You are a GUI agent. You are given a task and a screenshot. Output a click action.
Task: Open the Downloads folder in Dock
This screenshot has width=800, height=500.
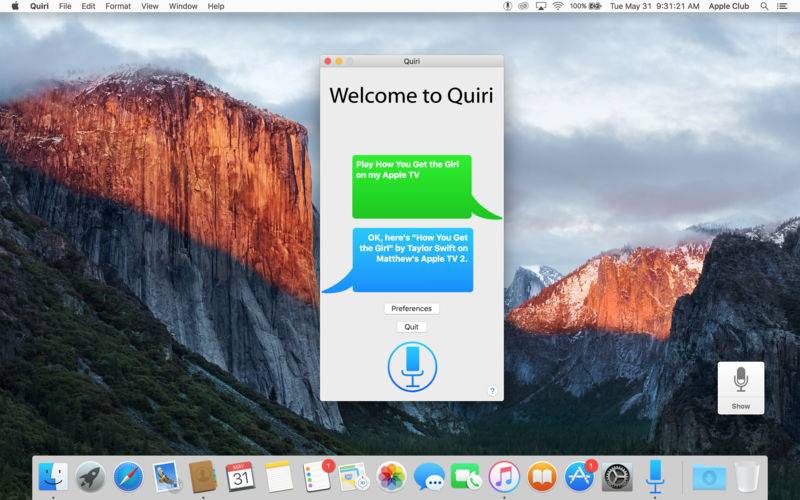pyautogui.click(x=709, y=478)
